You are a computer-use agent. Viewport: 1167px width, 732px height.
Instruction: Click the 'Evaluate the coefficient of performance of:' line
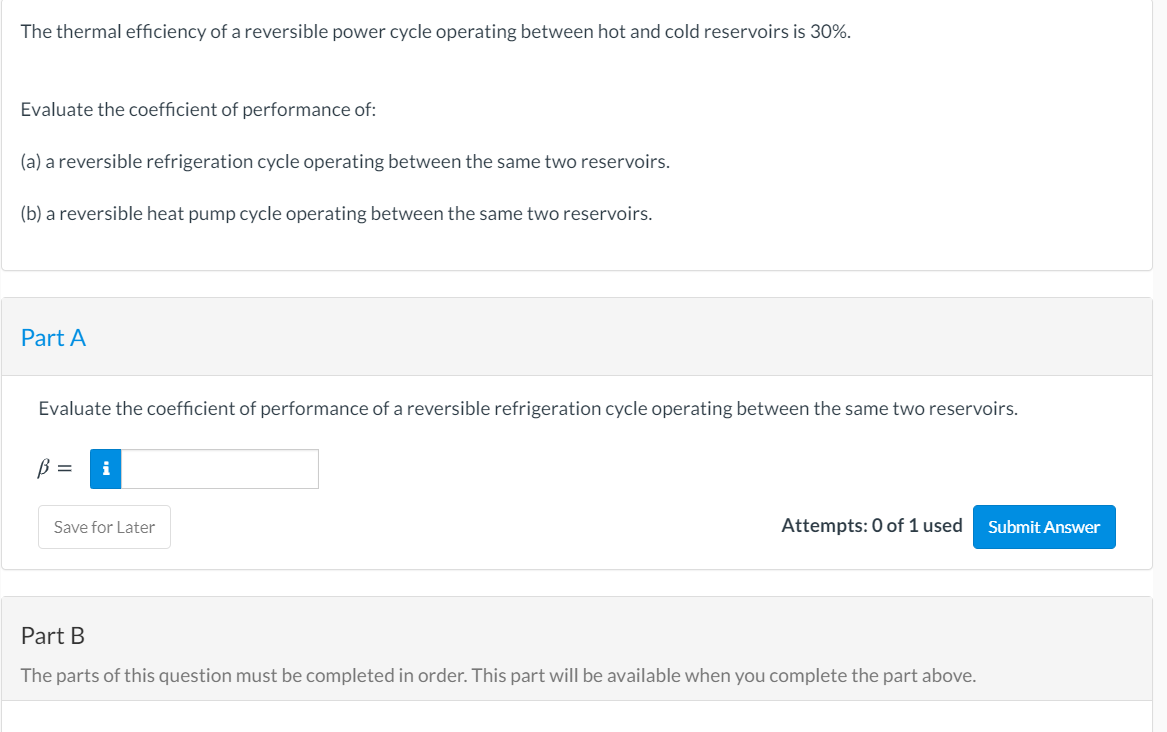tap(198, 109)
